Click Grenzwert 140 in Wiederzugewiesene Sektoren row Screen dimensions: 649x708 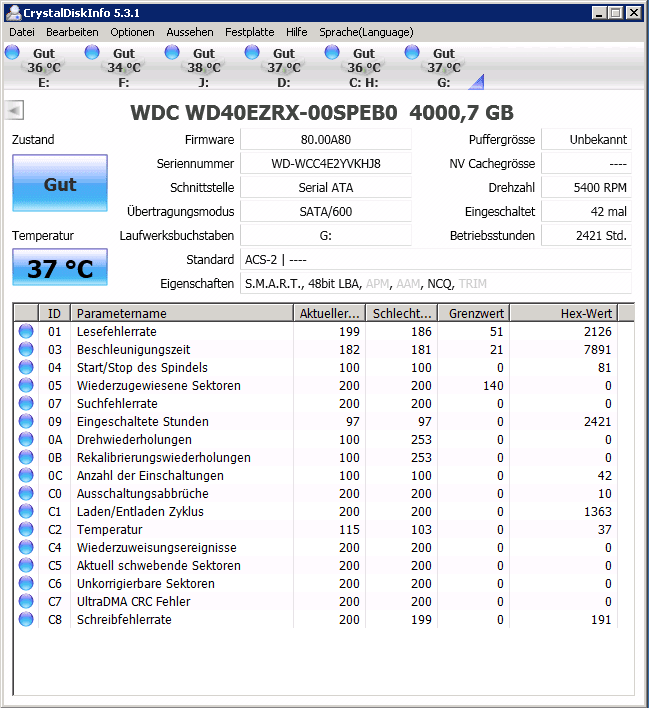493,386
